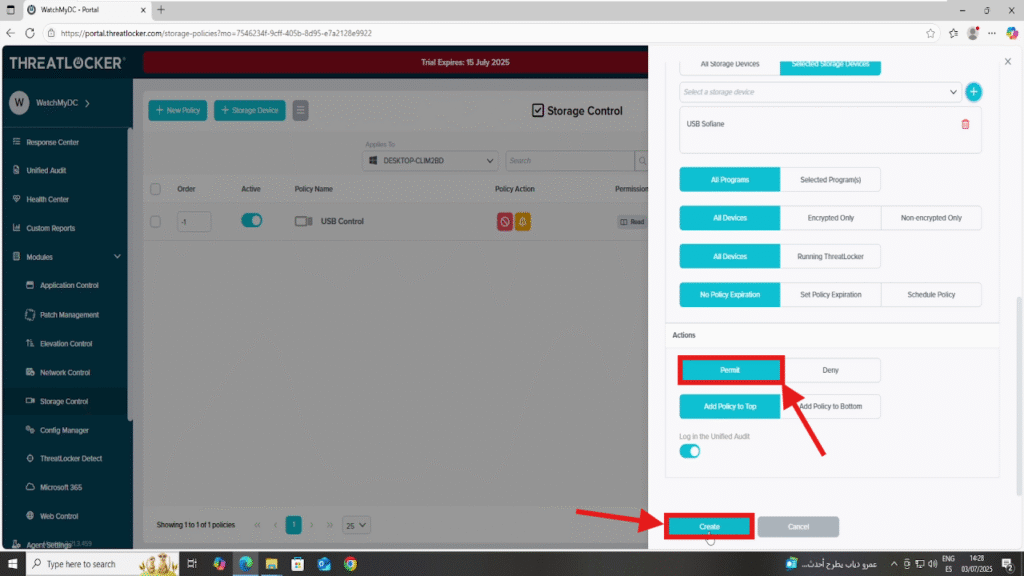Click the Cancel button
This screenshot has width=1024, height=576.
coord(798,526)
